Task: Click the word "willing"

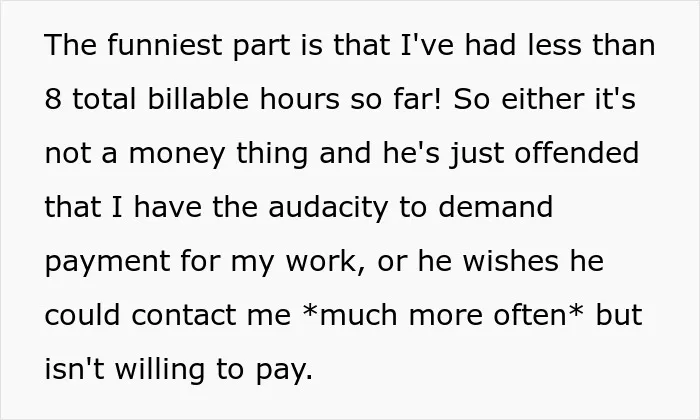Action: [160, 370]
